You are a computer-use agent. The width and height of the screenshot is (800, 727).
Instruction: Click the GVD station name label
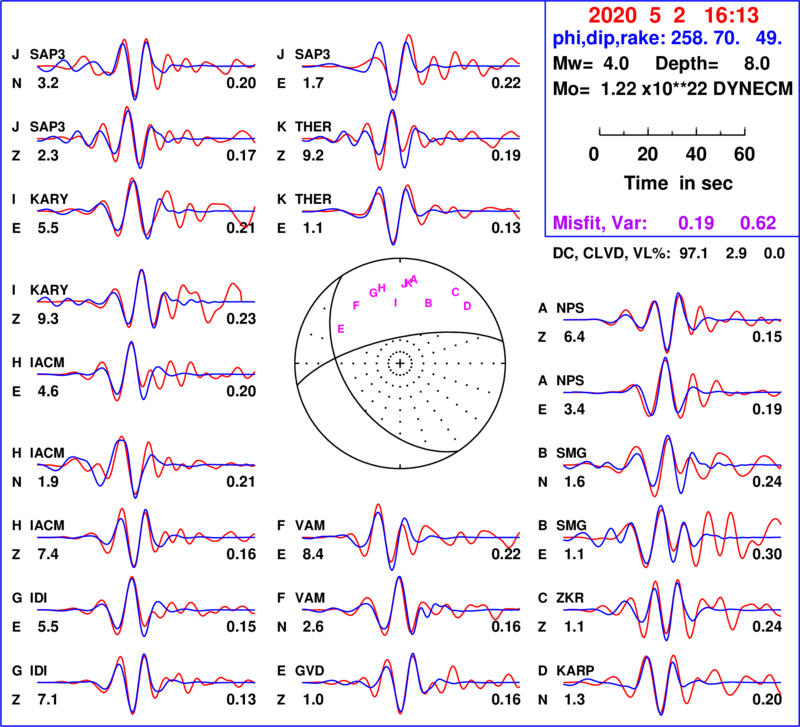tap(310, 670)
